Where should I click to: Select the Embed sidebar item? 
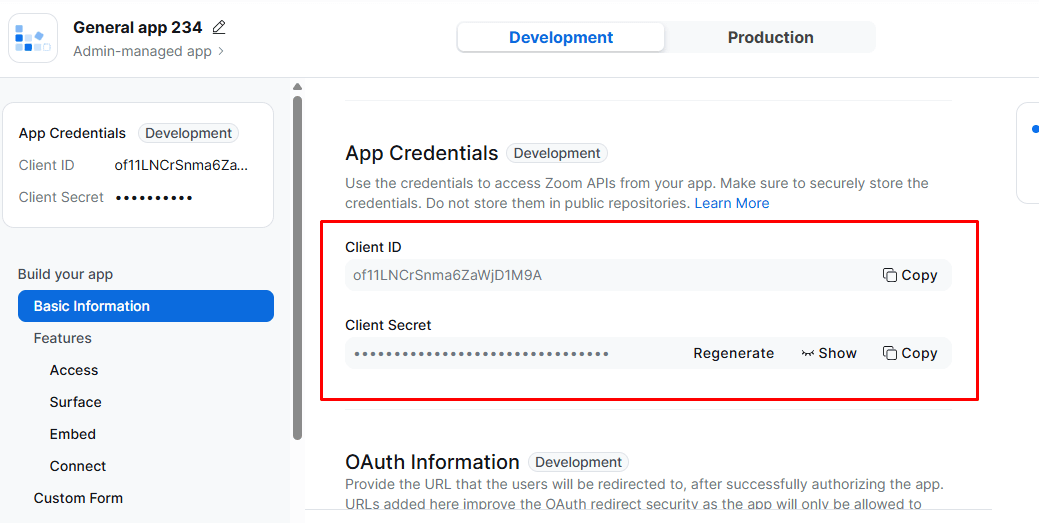pyautogui.click(x=73, y=434)
